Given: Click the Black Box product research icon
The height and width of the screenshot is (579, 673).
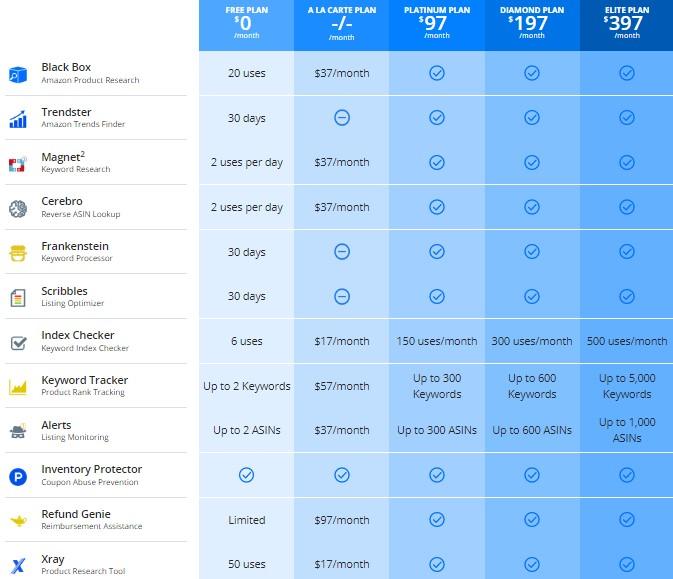Looking at the screenshot, I should pyautogui.click(x=18, y=74).
